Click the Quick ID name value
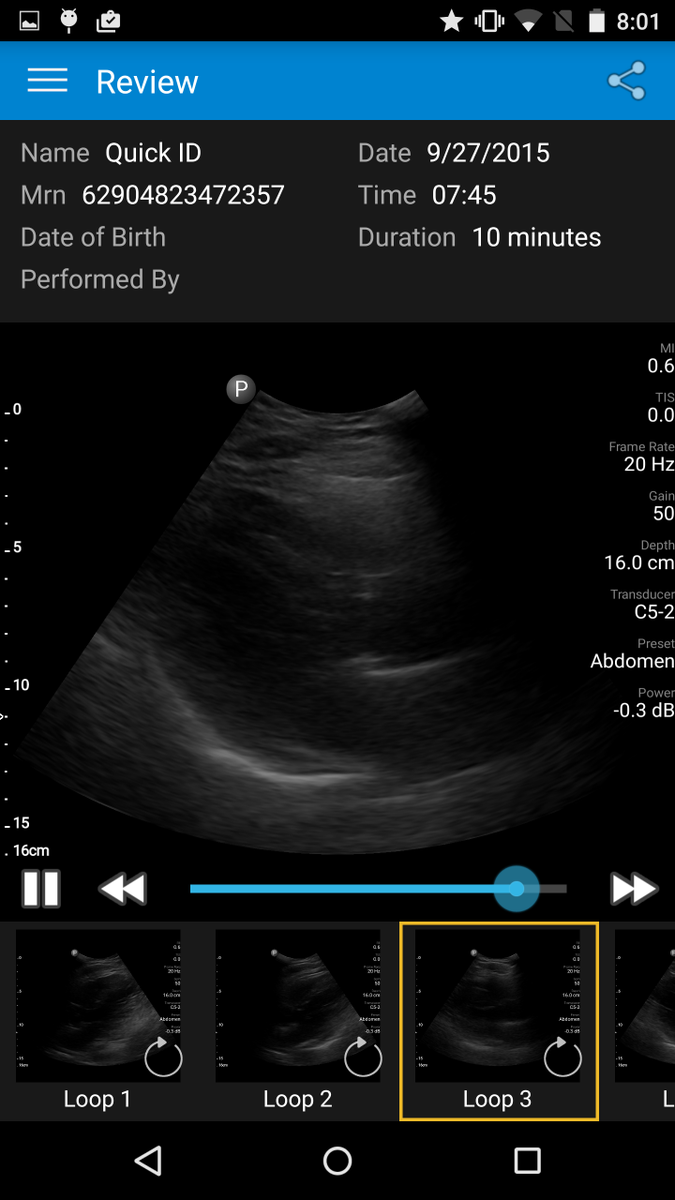The height and width of the screenshot is (1200, 675). [x=153, y=153]
